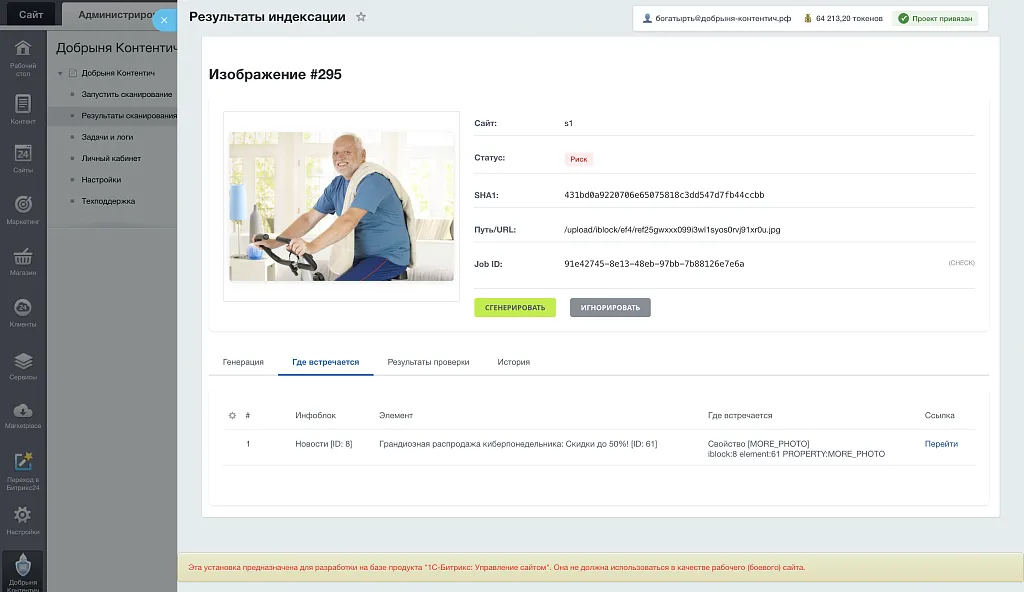
Task: Switch to the Результаты проверки tab
Action: (x=428, y=362)
